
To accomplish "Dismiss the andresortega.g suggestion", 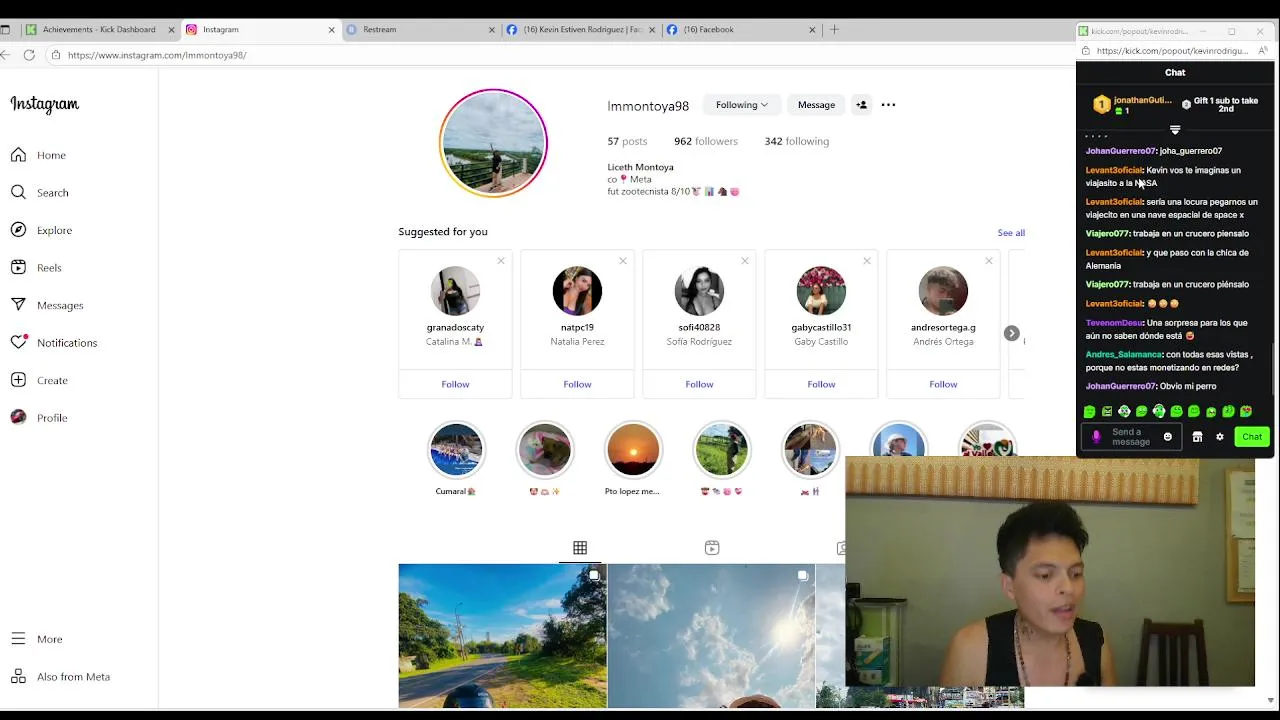I will tap(989, 261).
